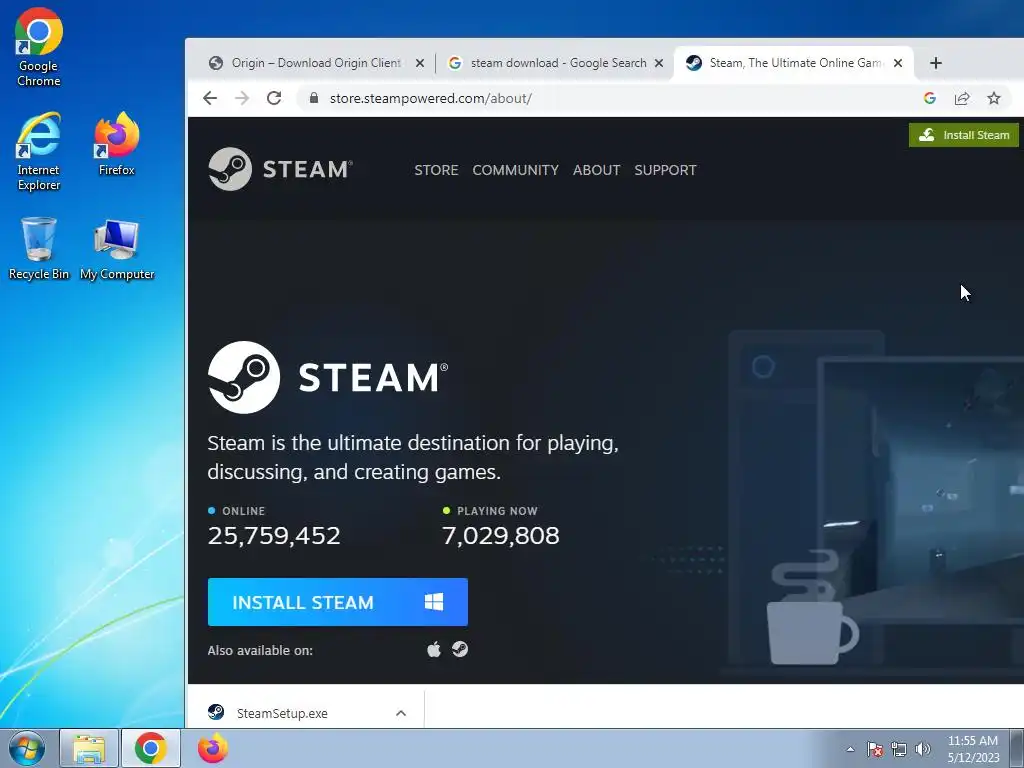
Task: Click Steam logo in page header
Action: 280,169
